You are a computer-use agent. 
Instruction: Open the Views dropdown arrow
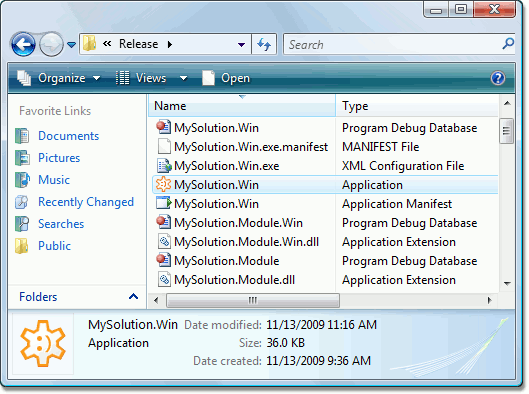pyautogui.click(x=183, y=78)
